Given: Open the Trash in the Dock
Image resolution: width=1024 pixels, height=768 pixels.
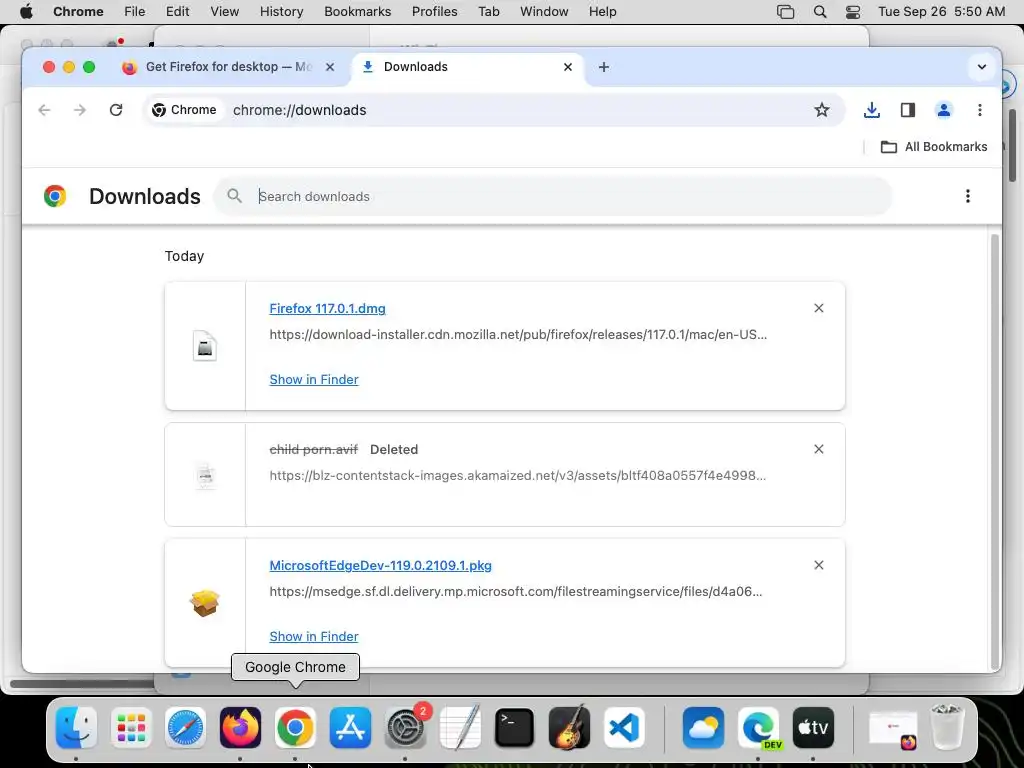Looking at the screenshot, I should 946,726.
